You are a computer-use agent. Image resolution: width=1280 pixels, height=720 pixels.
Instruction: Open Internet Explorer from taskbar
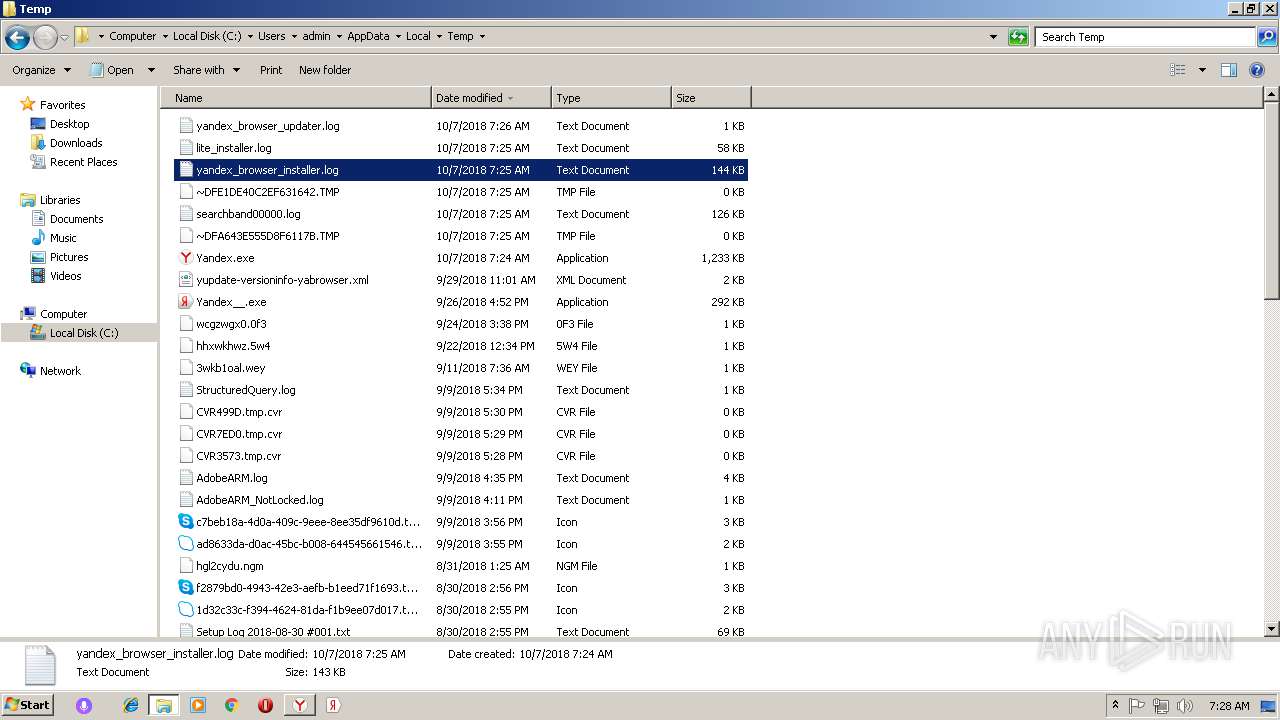coord(131,705)
